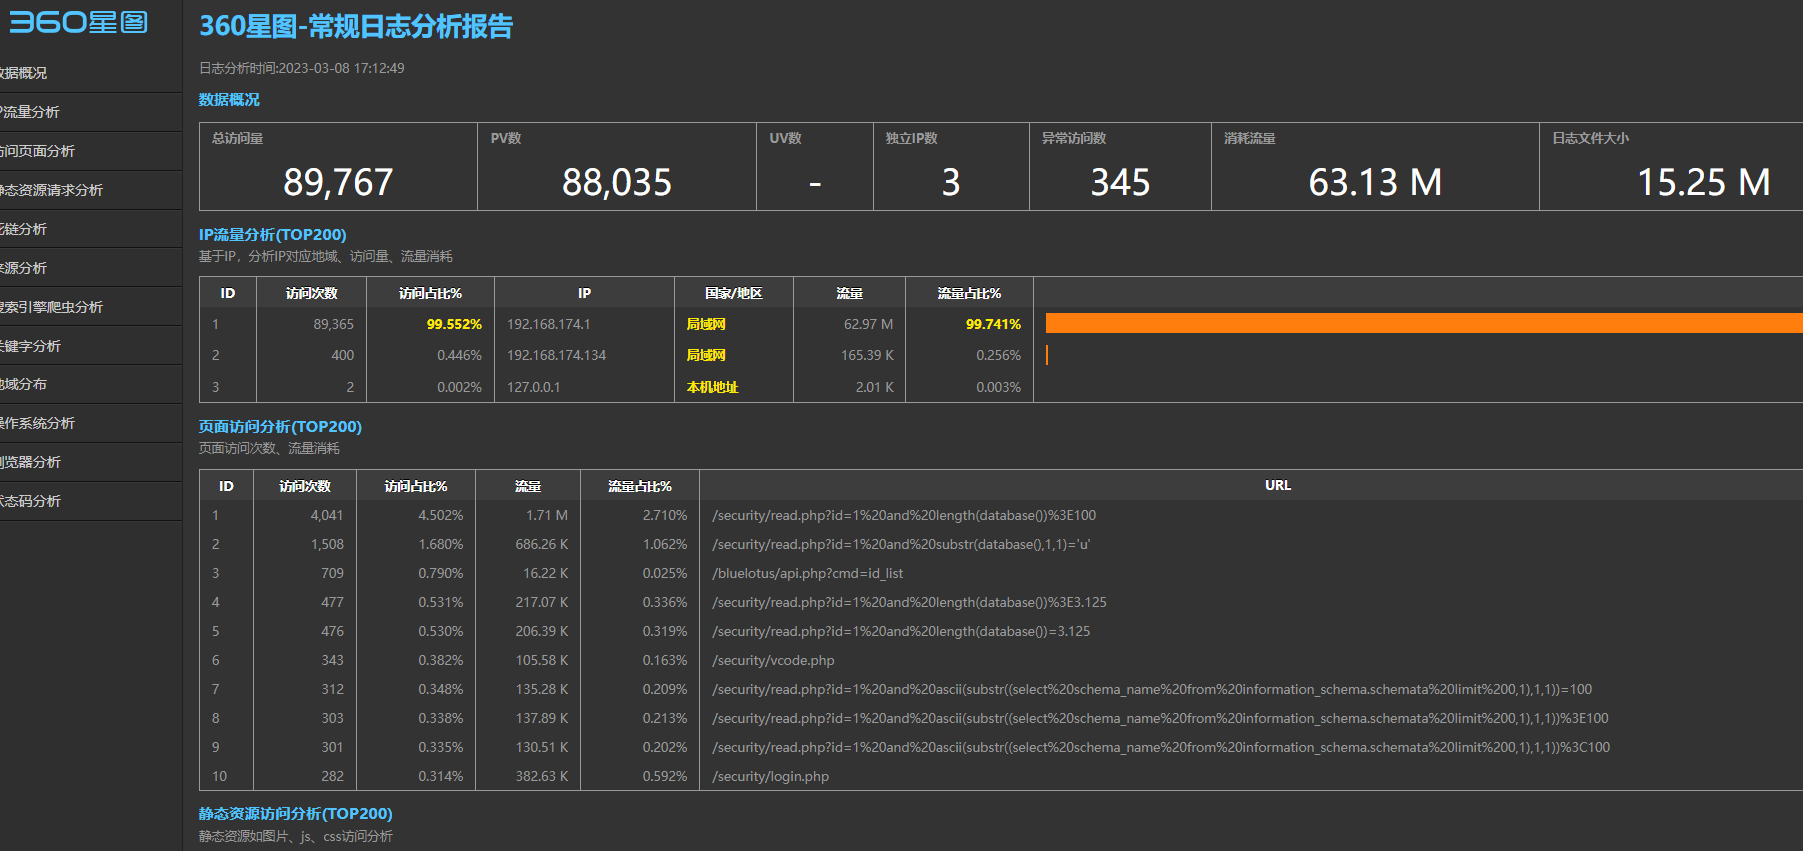This screenshot has width=1803, height=851.
Task: Click visit count 89,365 in the IP table
Action: pos(334,324)
